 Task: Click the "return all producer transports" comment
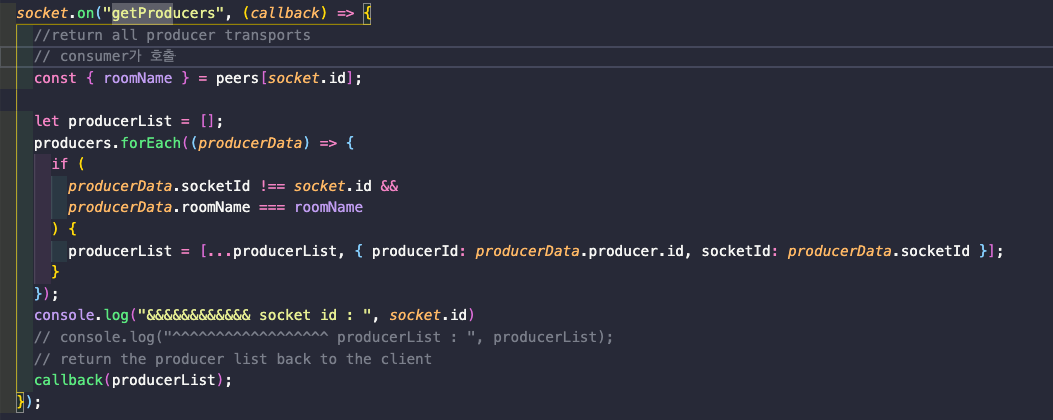[x=172, y=35]
